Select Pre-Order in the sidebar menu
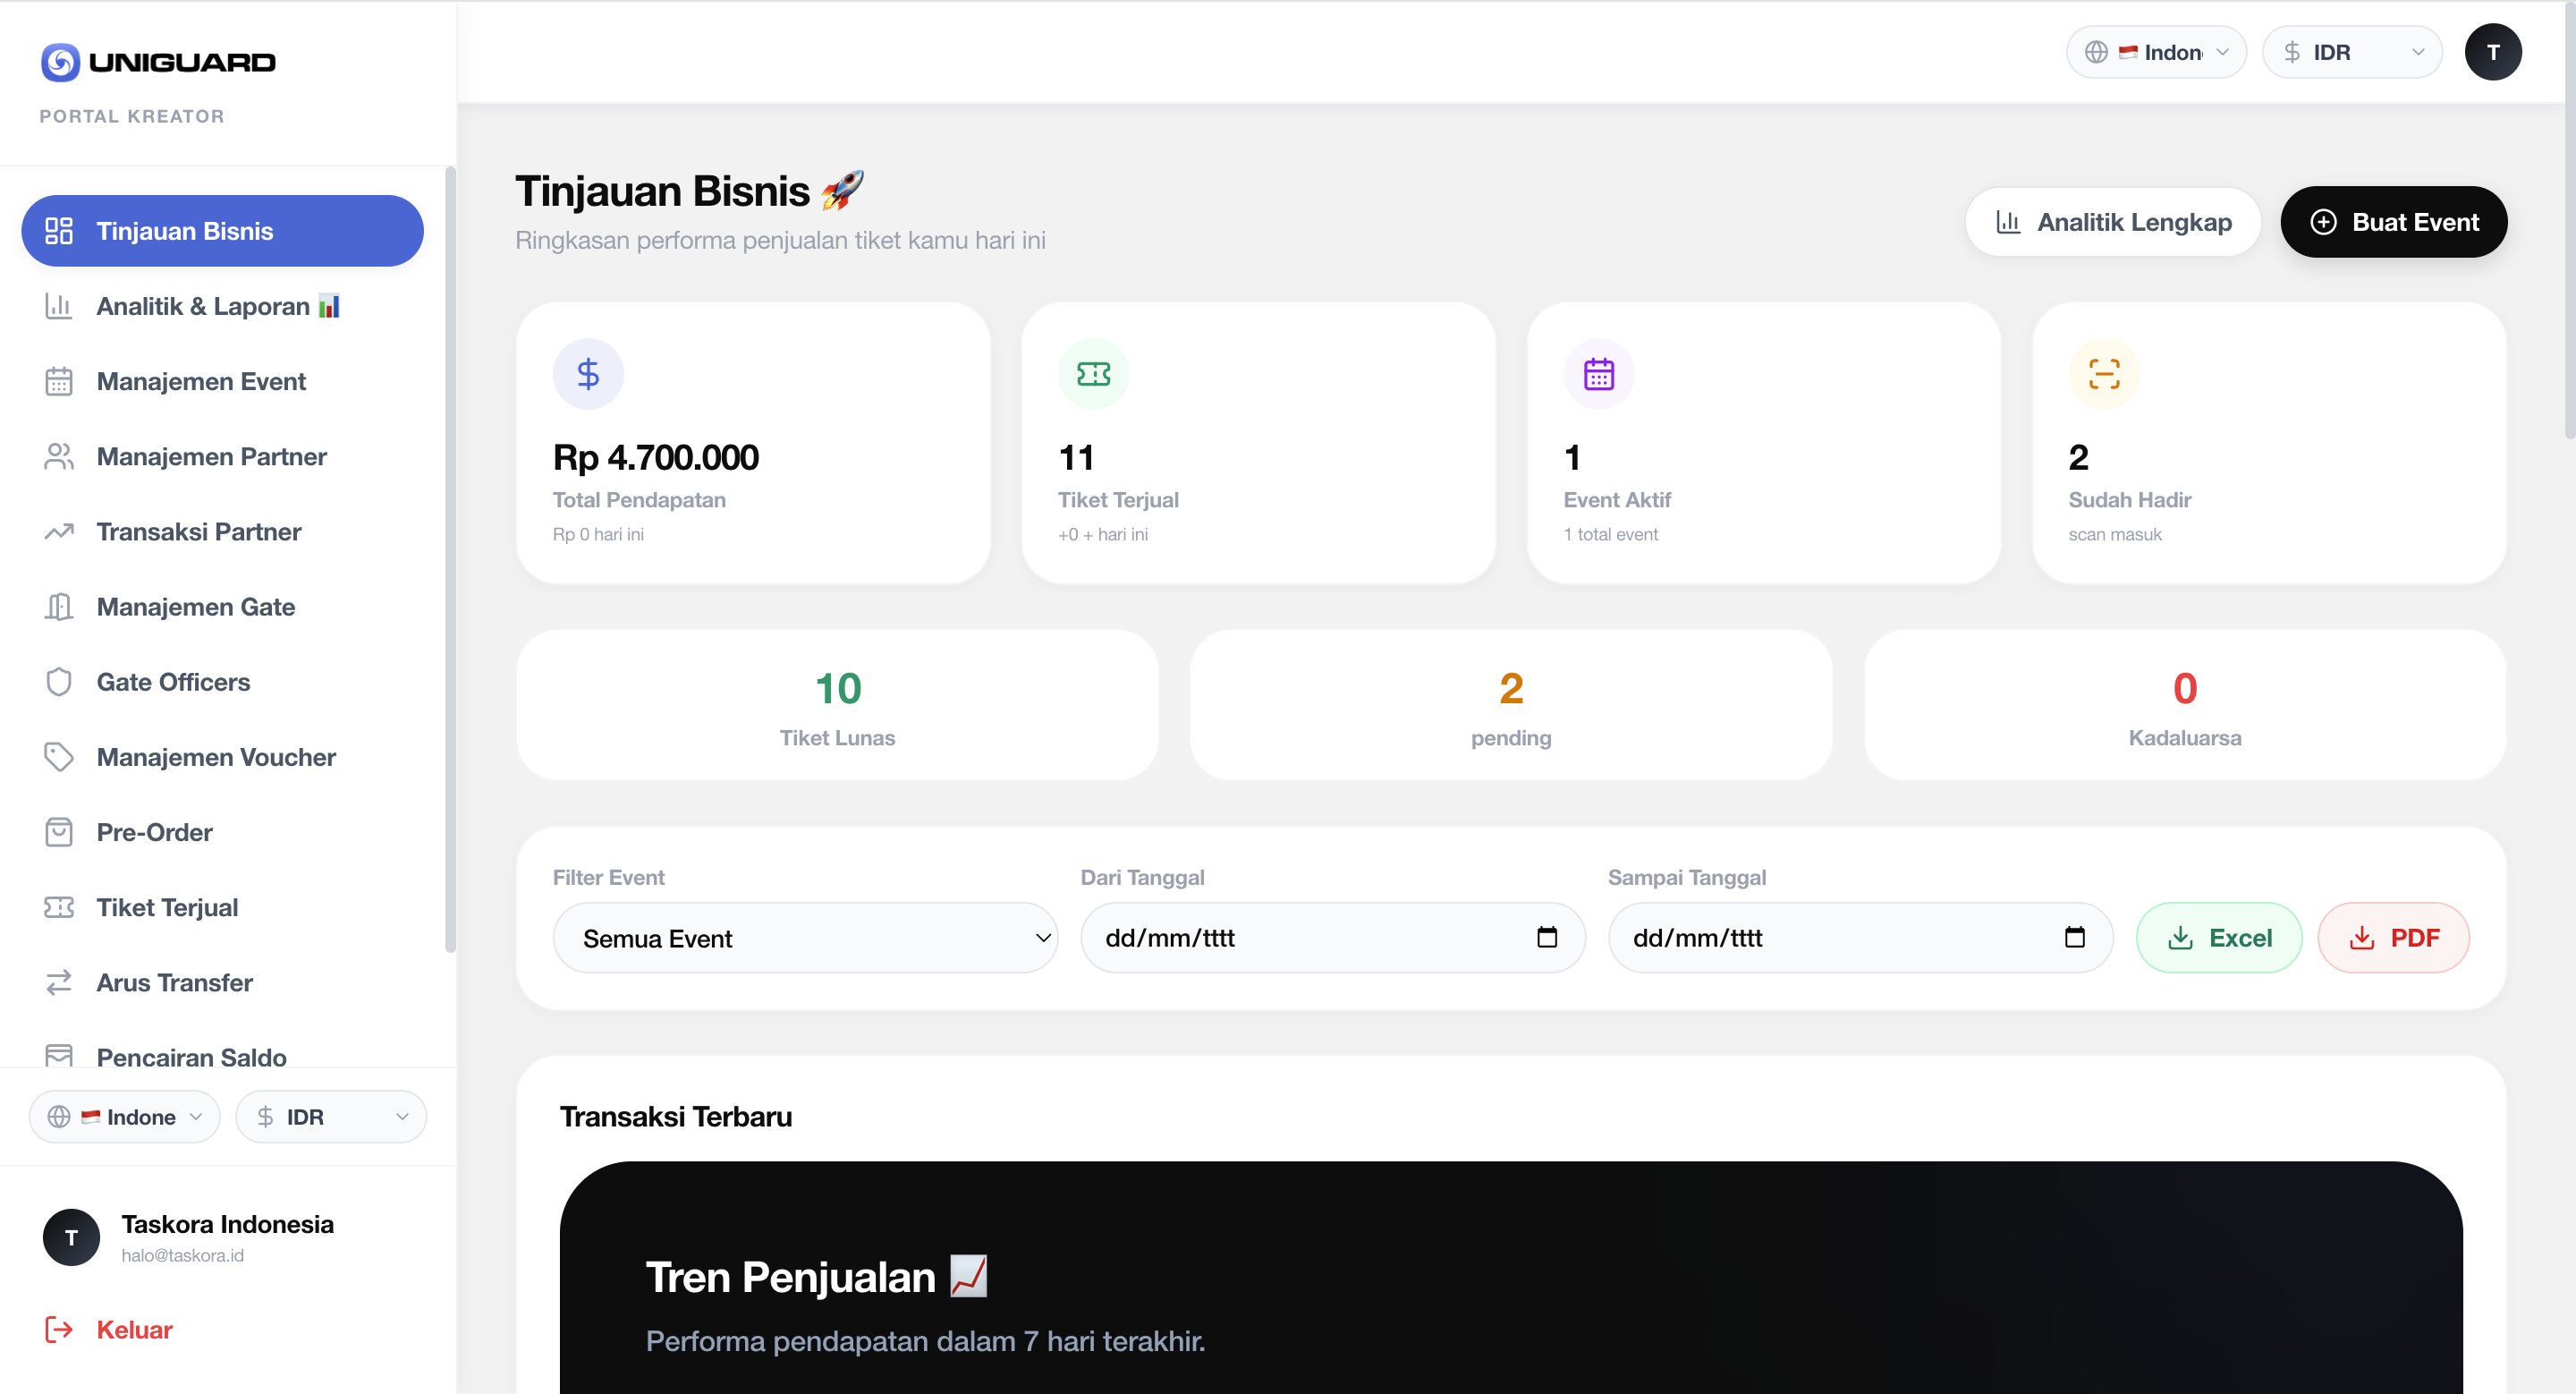 point(154,832)
